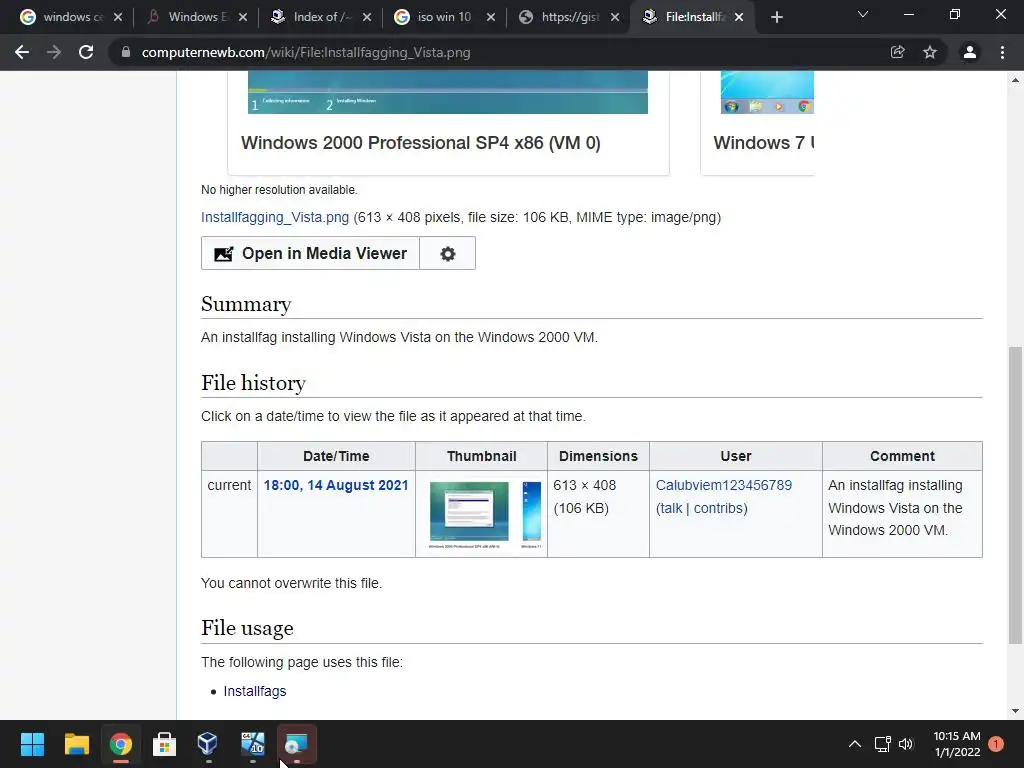Bookmark this page with the star icon
The height and width of the screenshot is (768, 1024).
point(930,52)
